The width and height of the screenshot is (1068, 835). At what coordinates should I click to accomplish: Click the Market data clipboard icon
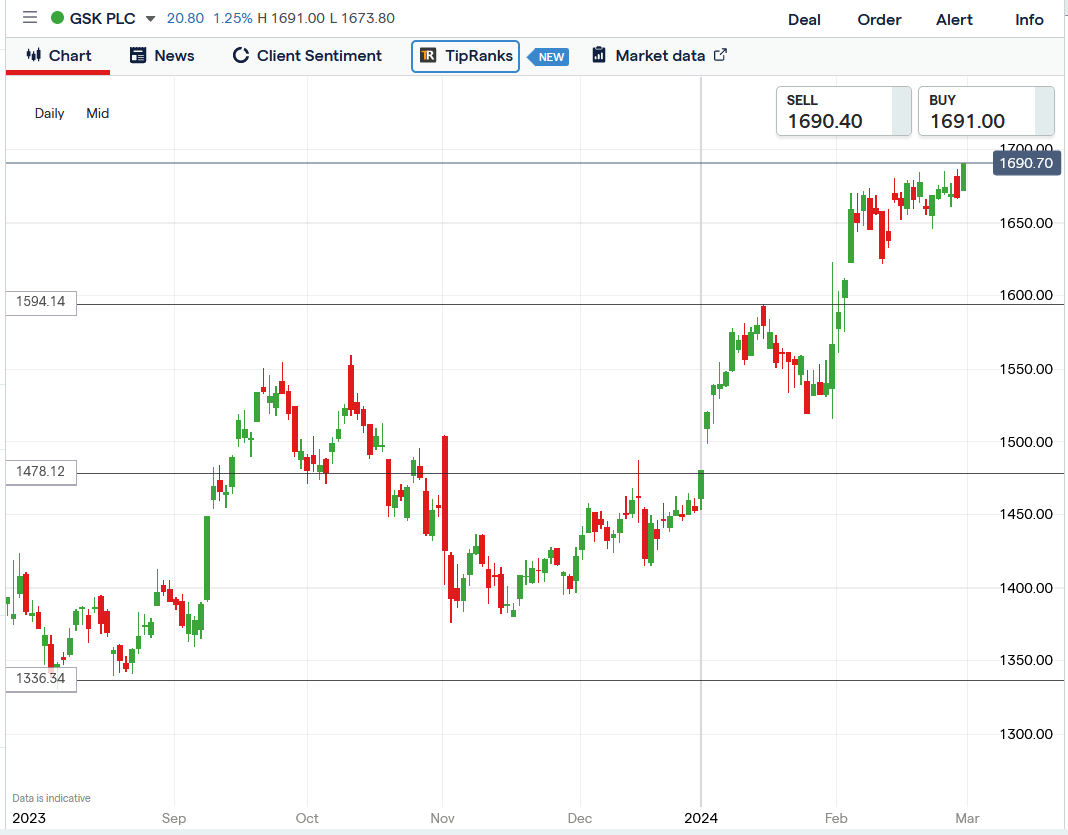[x=599, y=54]
